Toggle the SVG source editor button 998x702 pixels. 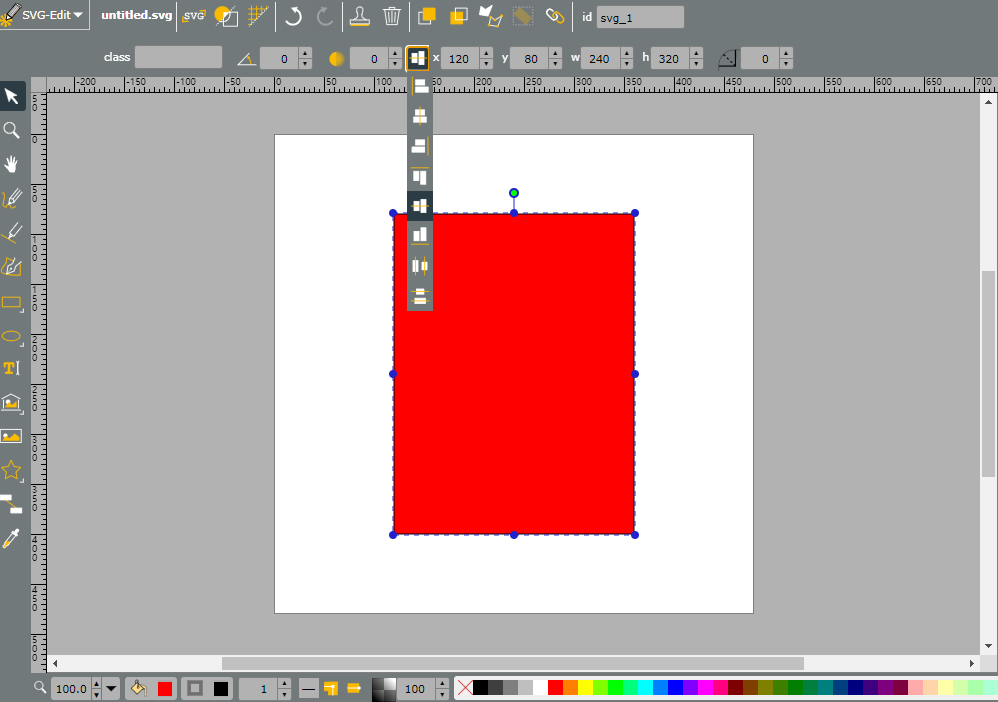click(193, 16)
